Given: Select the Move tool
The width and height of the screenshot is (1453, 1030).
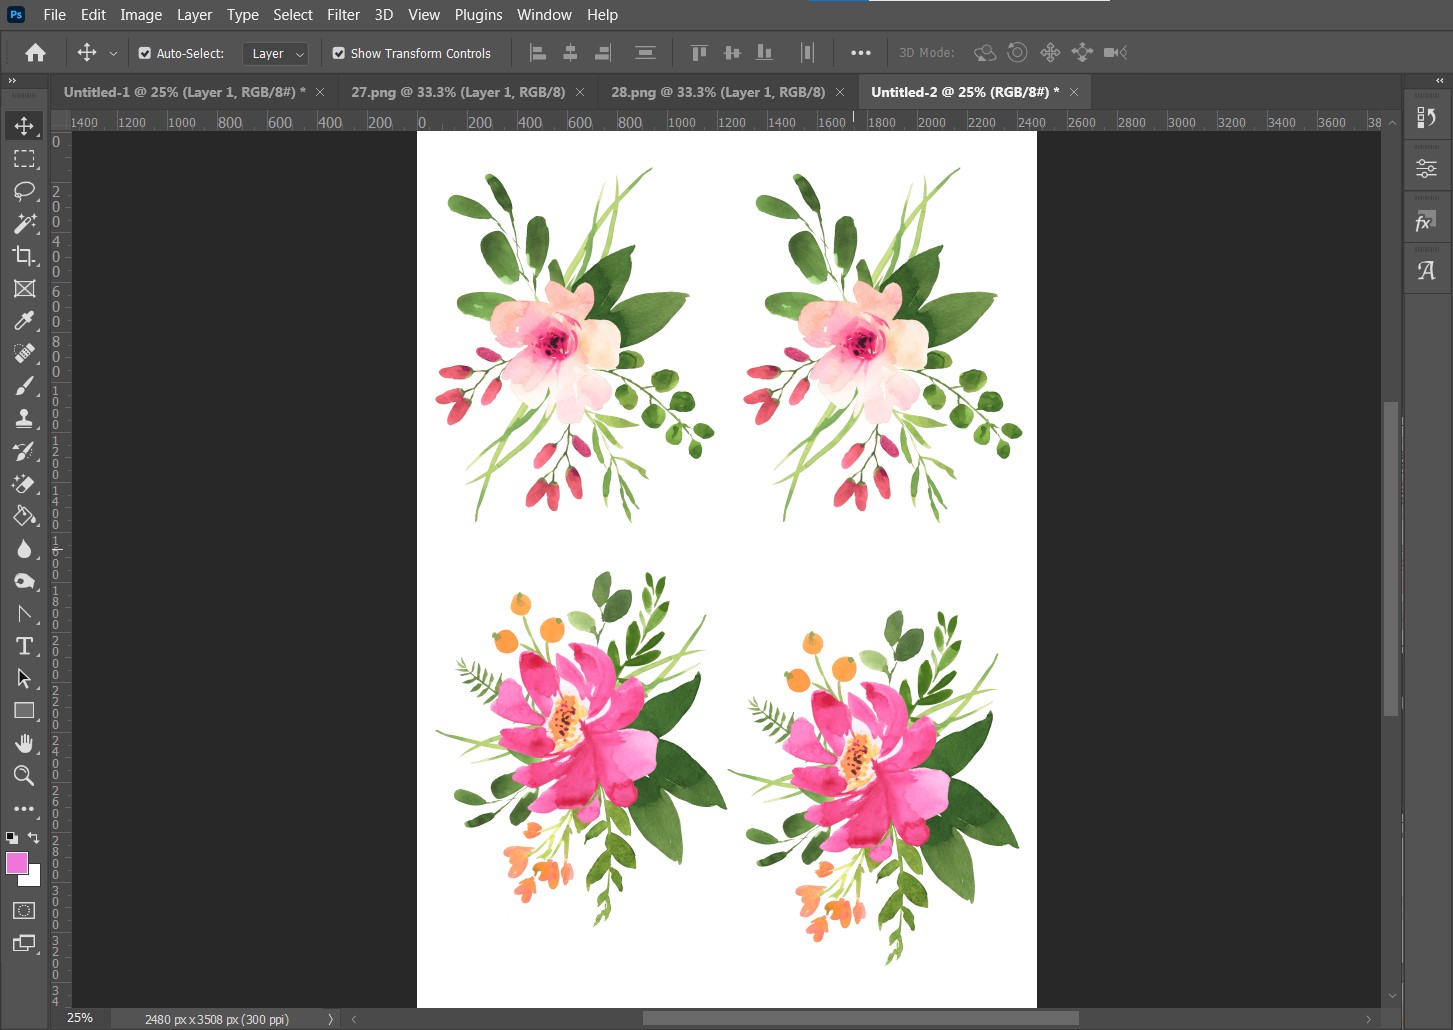Looking at the screenshot, I should click(24, 125).
